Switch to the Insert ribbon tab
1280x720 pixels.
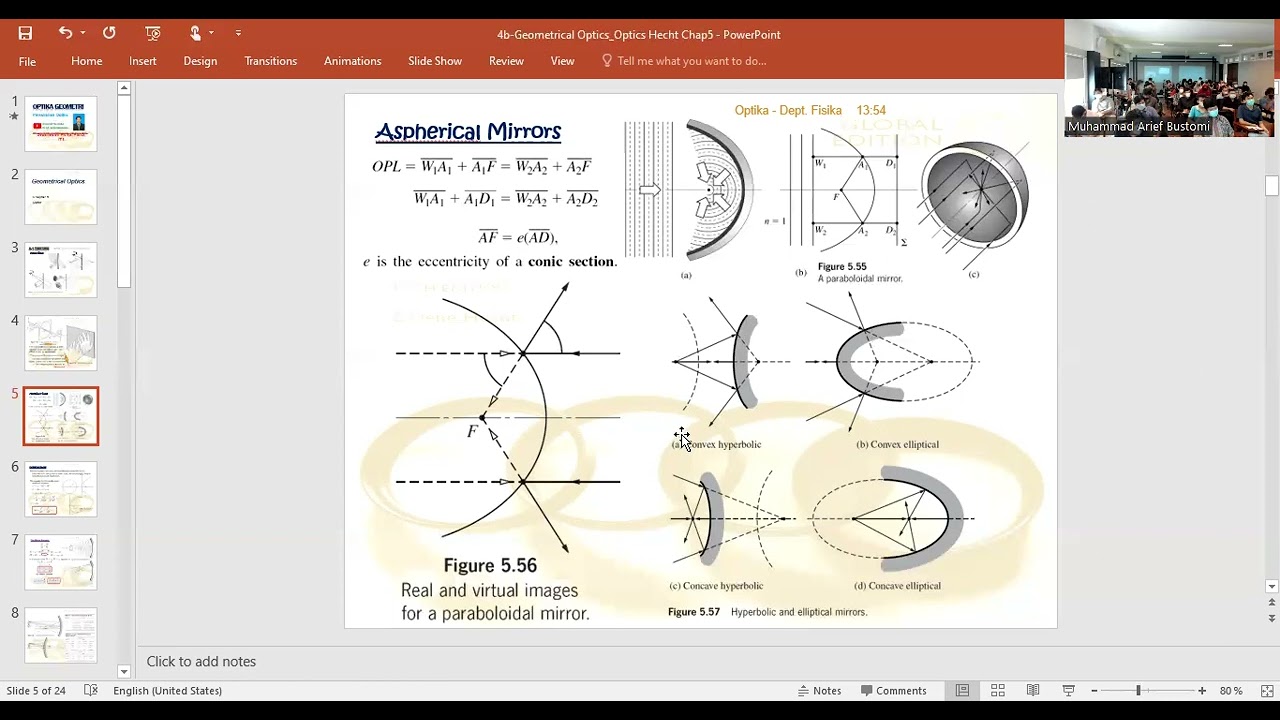(x=143, y=61)
